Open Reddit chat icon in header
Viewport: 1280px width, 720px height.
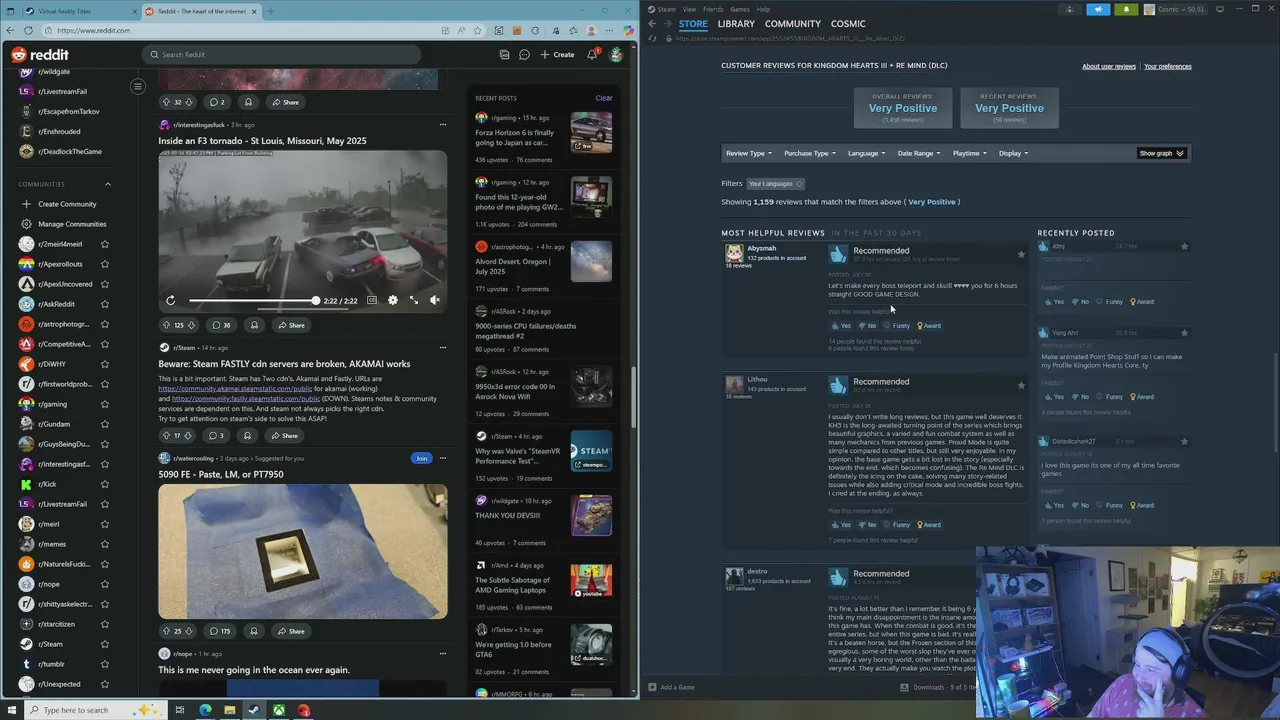[524, 54]
